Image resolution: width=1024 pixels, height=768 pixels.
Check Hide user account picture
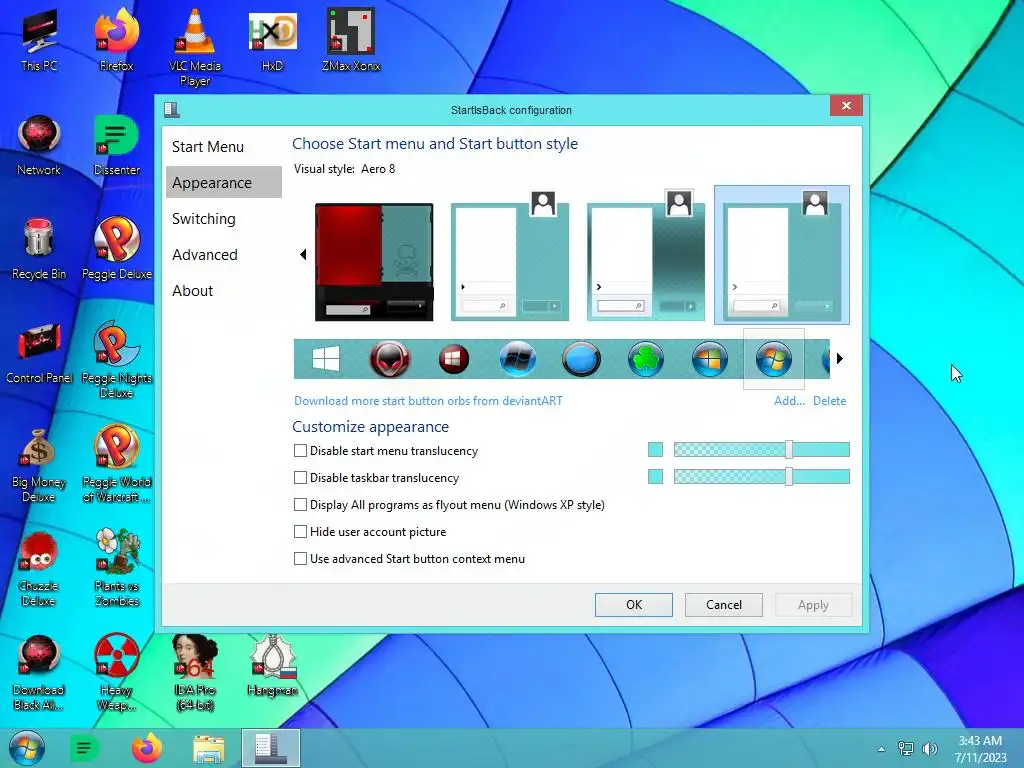pyautogui.click(x=300, y=532)
